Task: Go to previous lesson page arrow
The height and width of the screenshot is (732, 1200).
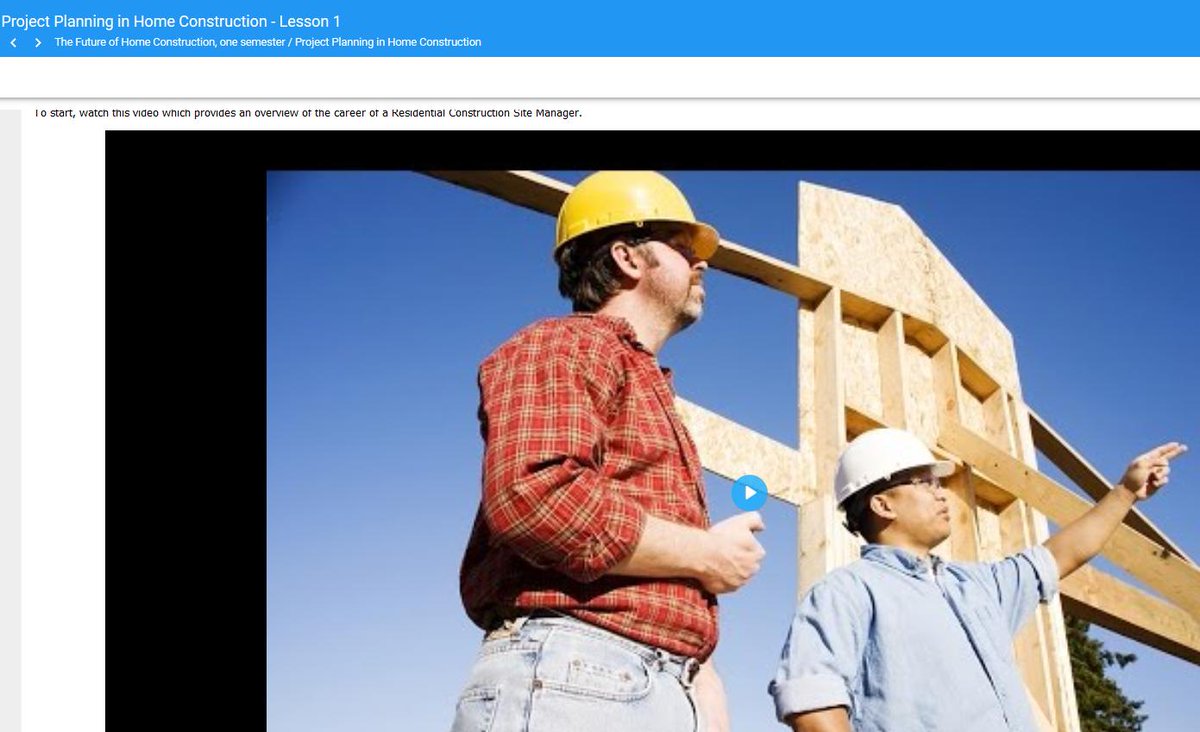Action: (13, 42)
